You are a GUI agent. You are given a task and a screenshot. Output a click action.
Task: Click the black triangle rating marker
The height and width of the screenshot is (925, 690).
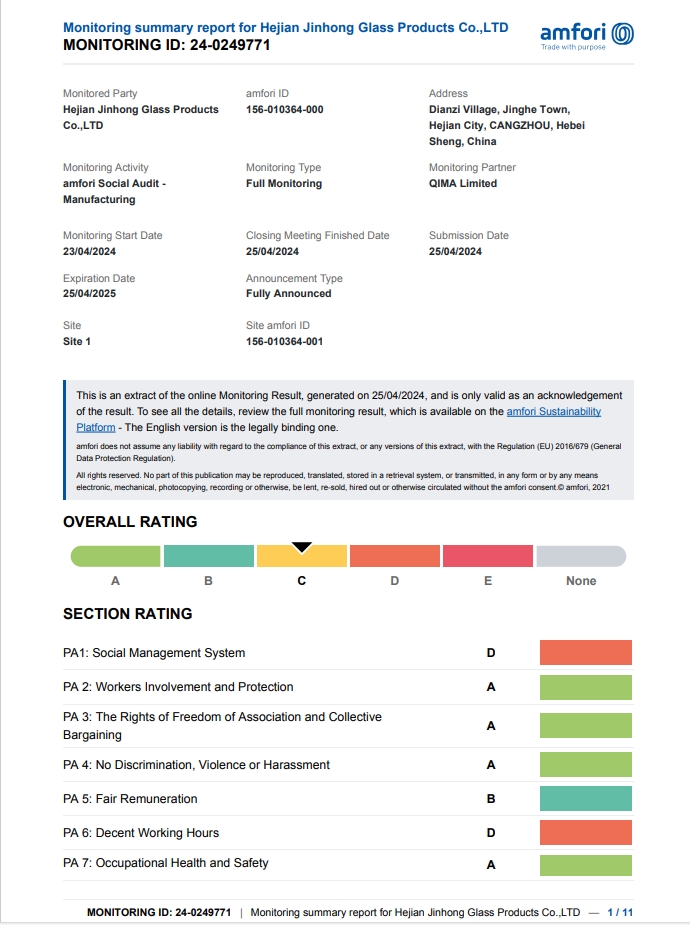(x=302, y=547)
